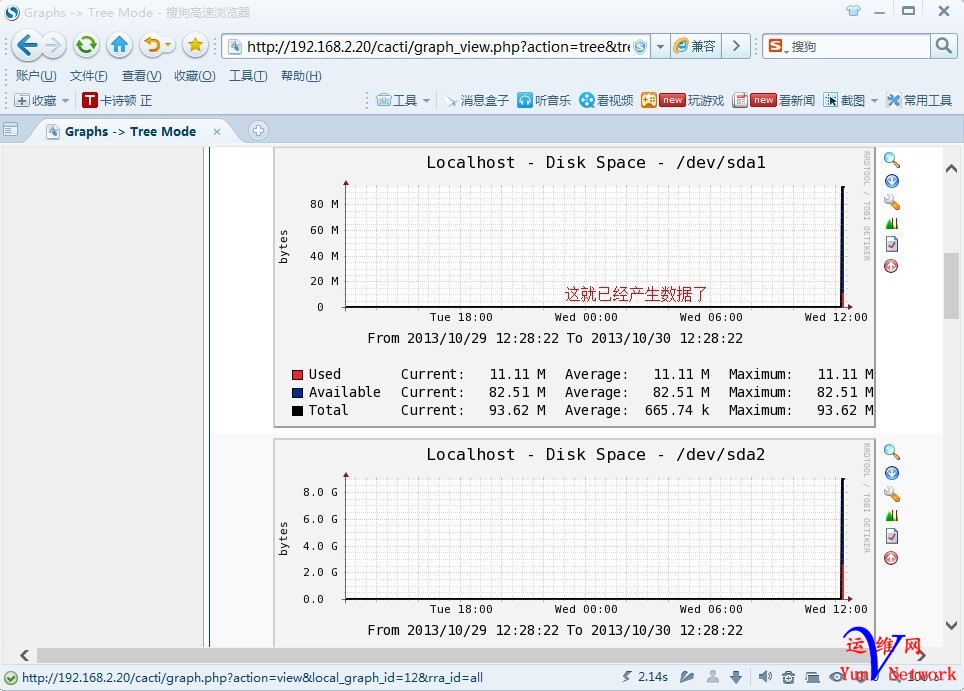This screenshot has width=964, height=691.
Task: Toggle the browser sound mute icon
Action: click(x=765, y=677)
